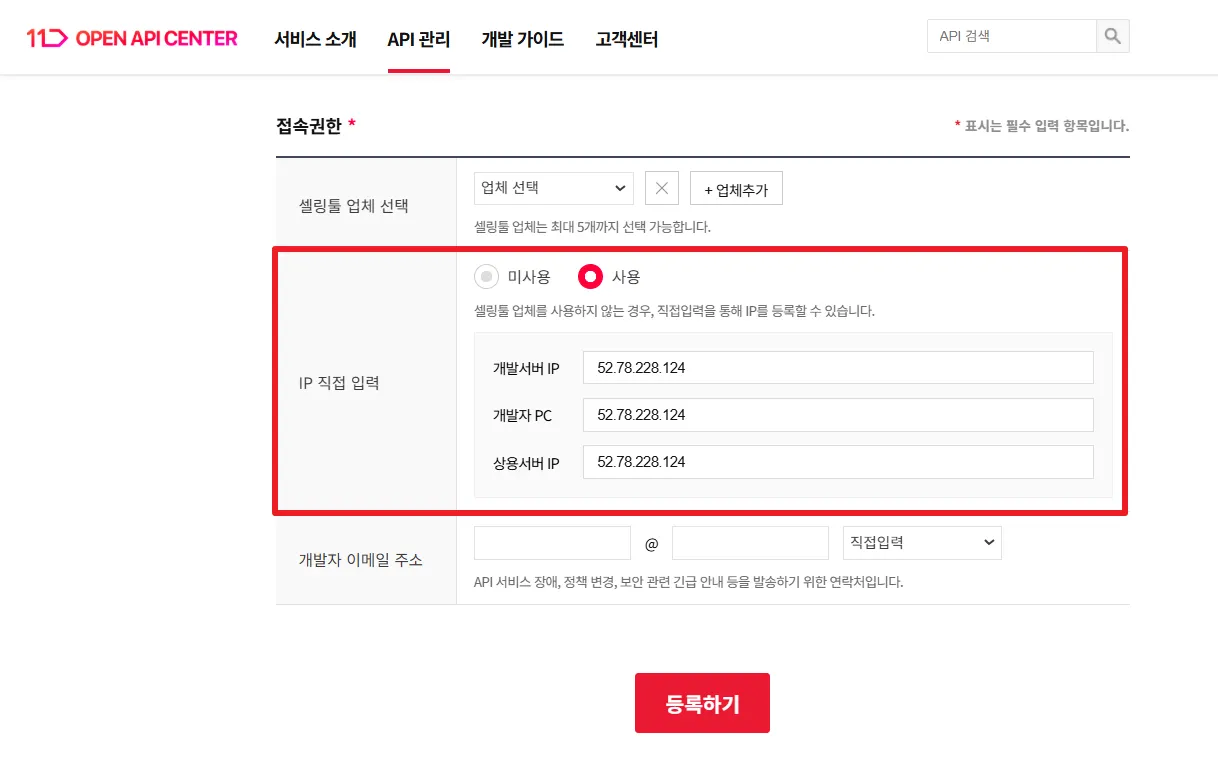Click the 셀링툴 업체 선택 label

pyautogui.click(x=354, y=206)
